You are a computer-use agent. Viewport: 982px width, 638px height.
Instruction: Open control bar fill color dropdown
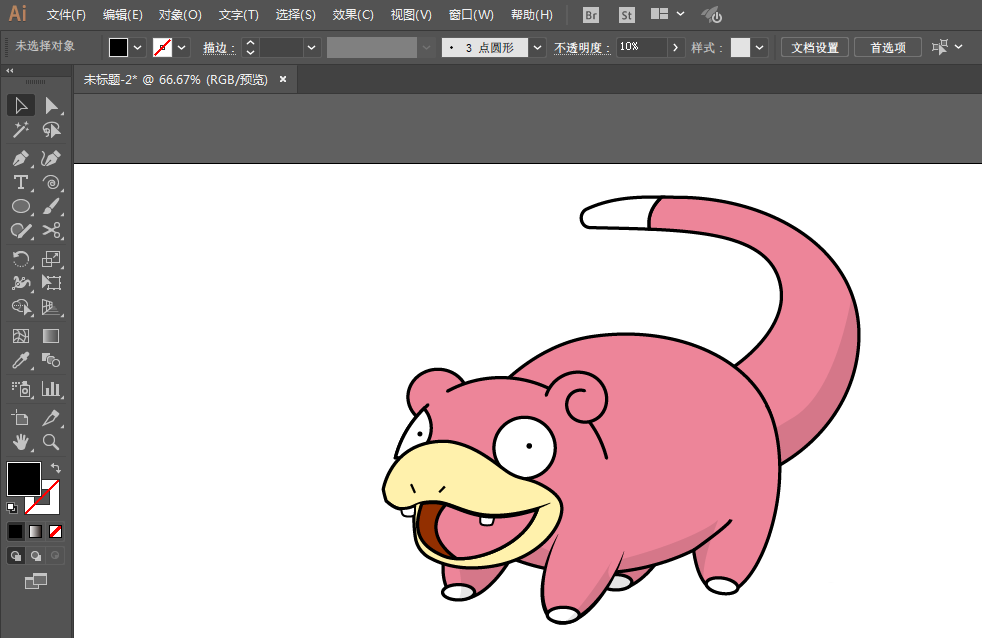click(x=138, y=48)
